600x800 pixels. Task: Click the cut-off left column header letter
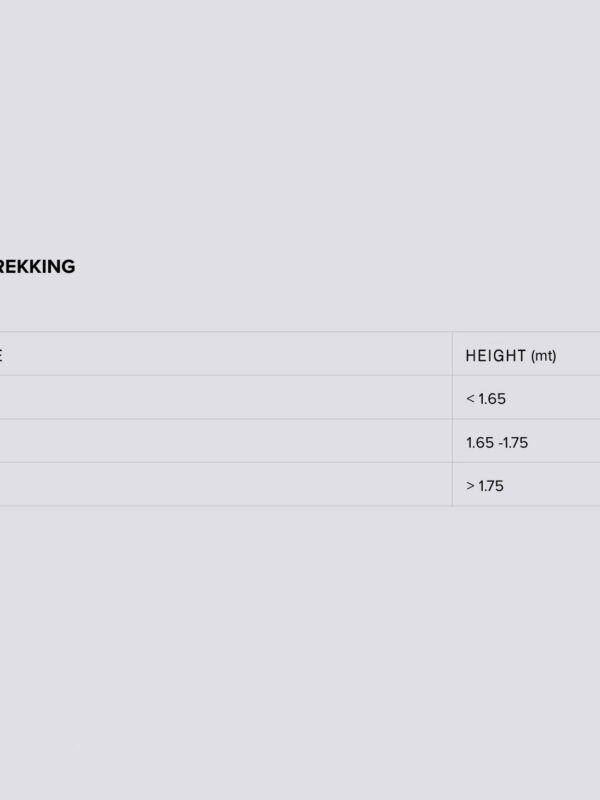[1, 355]
